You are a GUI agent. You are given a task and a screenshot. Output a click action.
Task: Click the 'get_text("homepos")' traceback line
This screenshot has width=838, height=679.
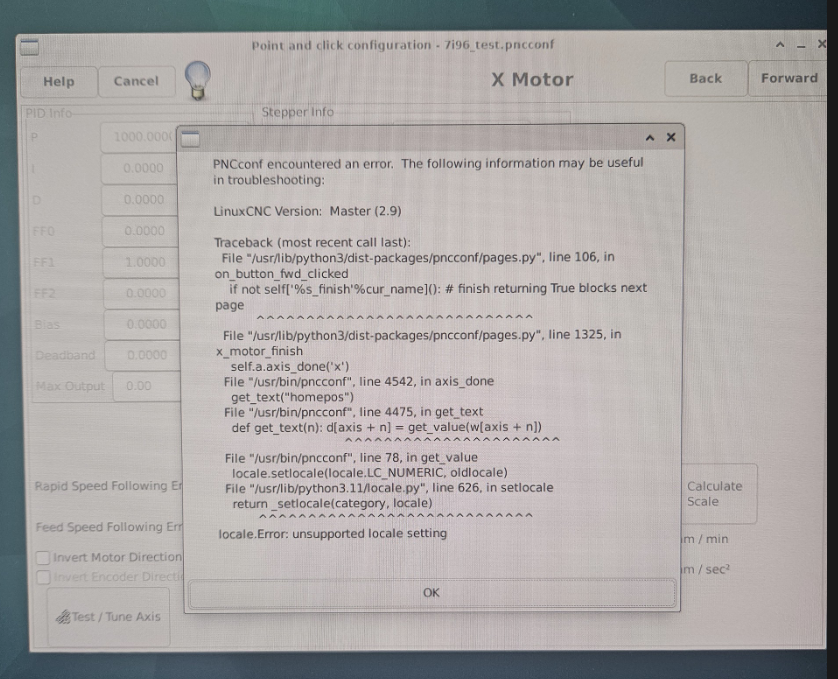coord(292,397)
